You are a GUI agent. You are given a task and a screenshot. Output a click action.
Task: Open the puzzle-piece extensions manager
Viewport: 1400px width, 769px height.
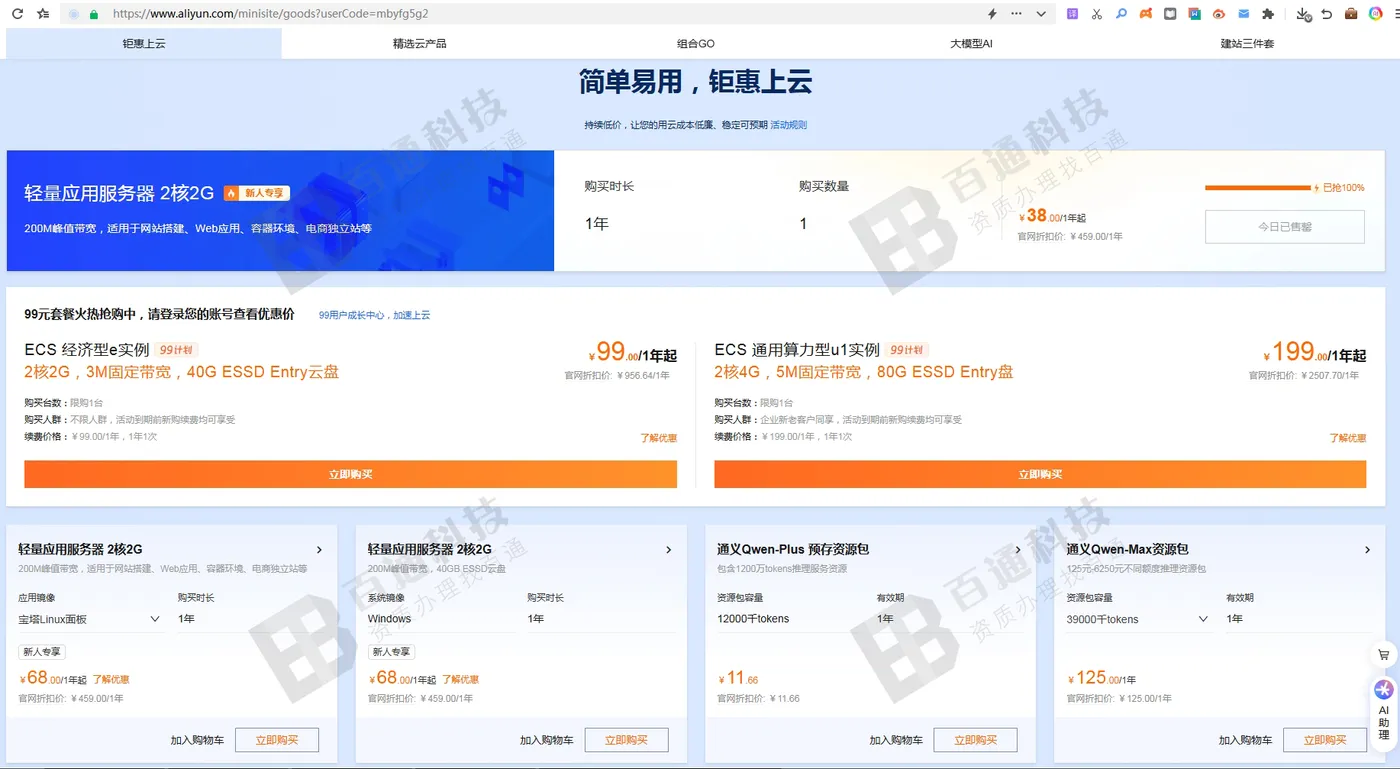click(x=1268, y=14)
